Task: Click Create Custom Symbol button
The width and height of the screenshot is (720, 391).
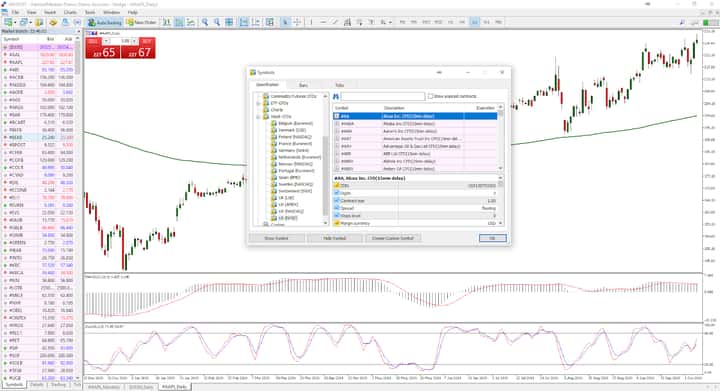Action: point(393,238)
